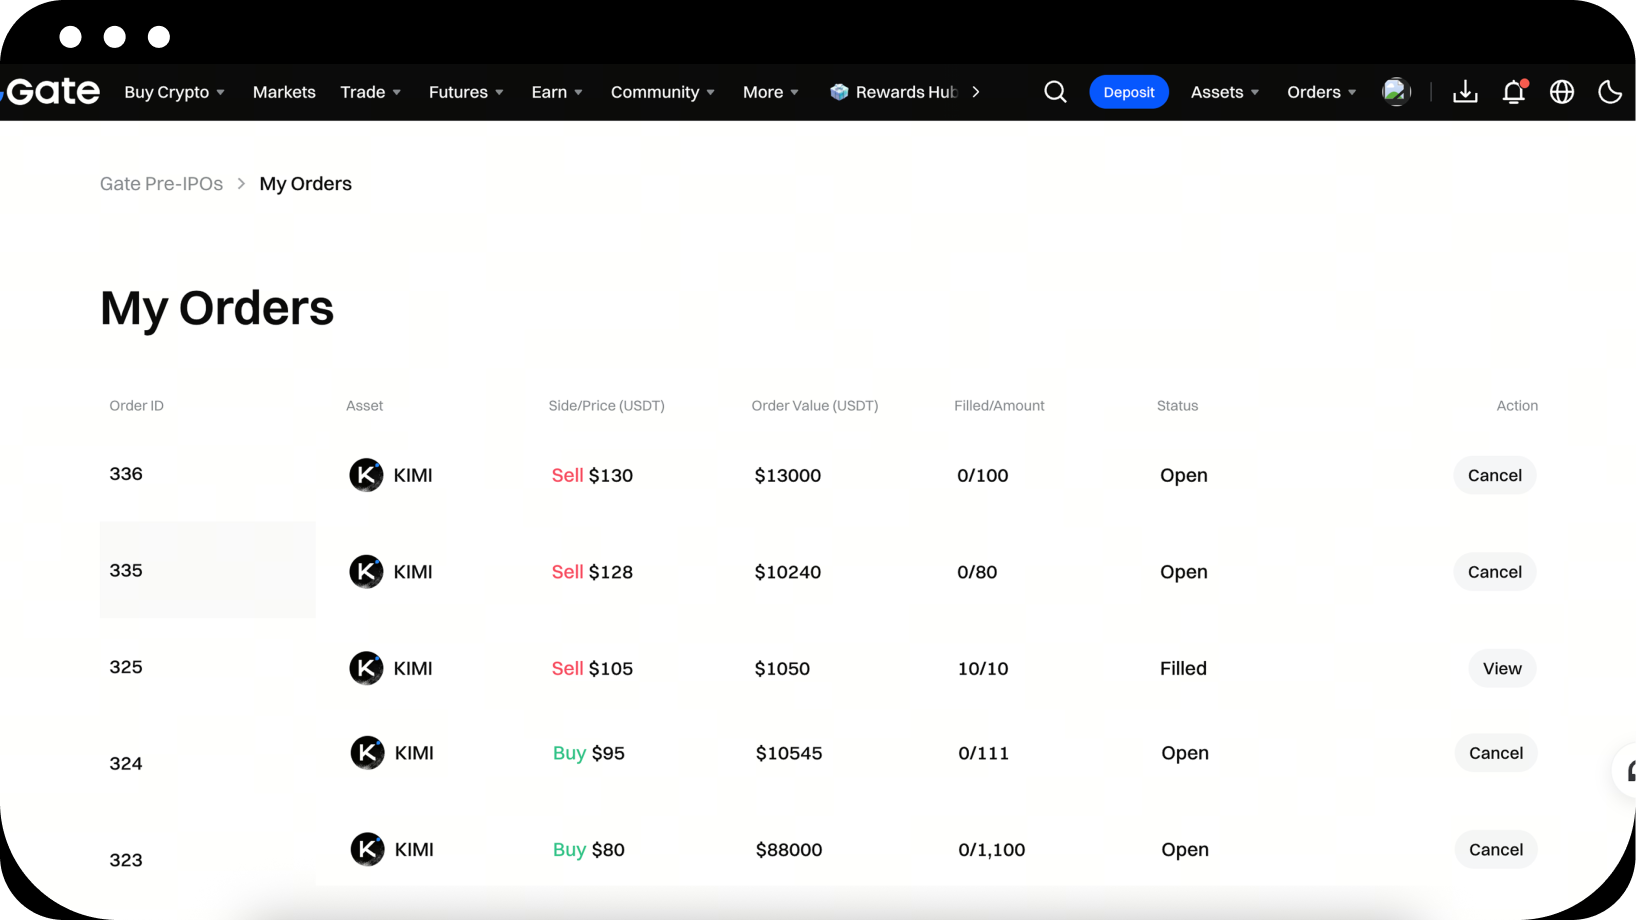Open the notifications bell
This screenshot has width=1636, height=920.
click(x=1514, y=92)
